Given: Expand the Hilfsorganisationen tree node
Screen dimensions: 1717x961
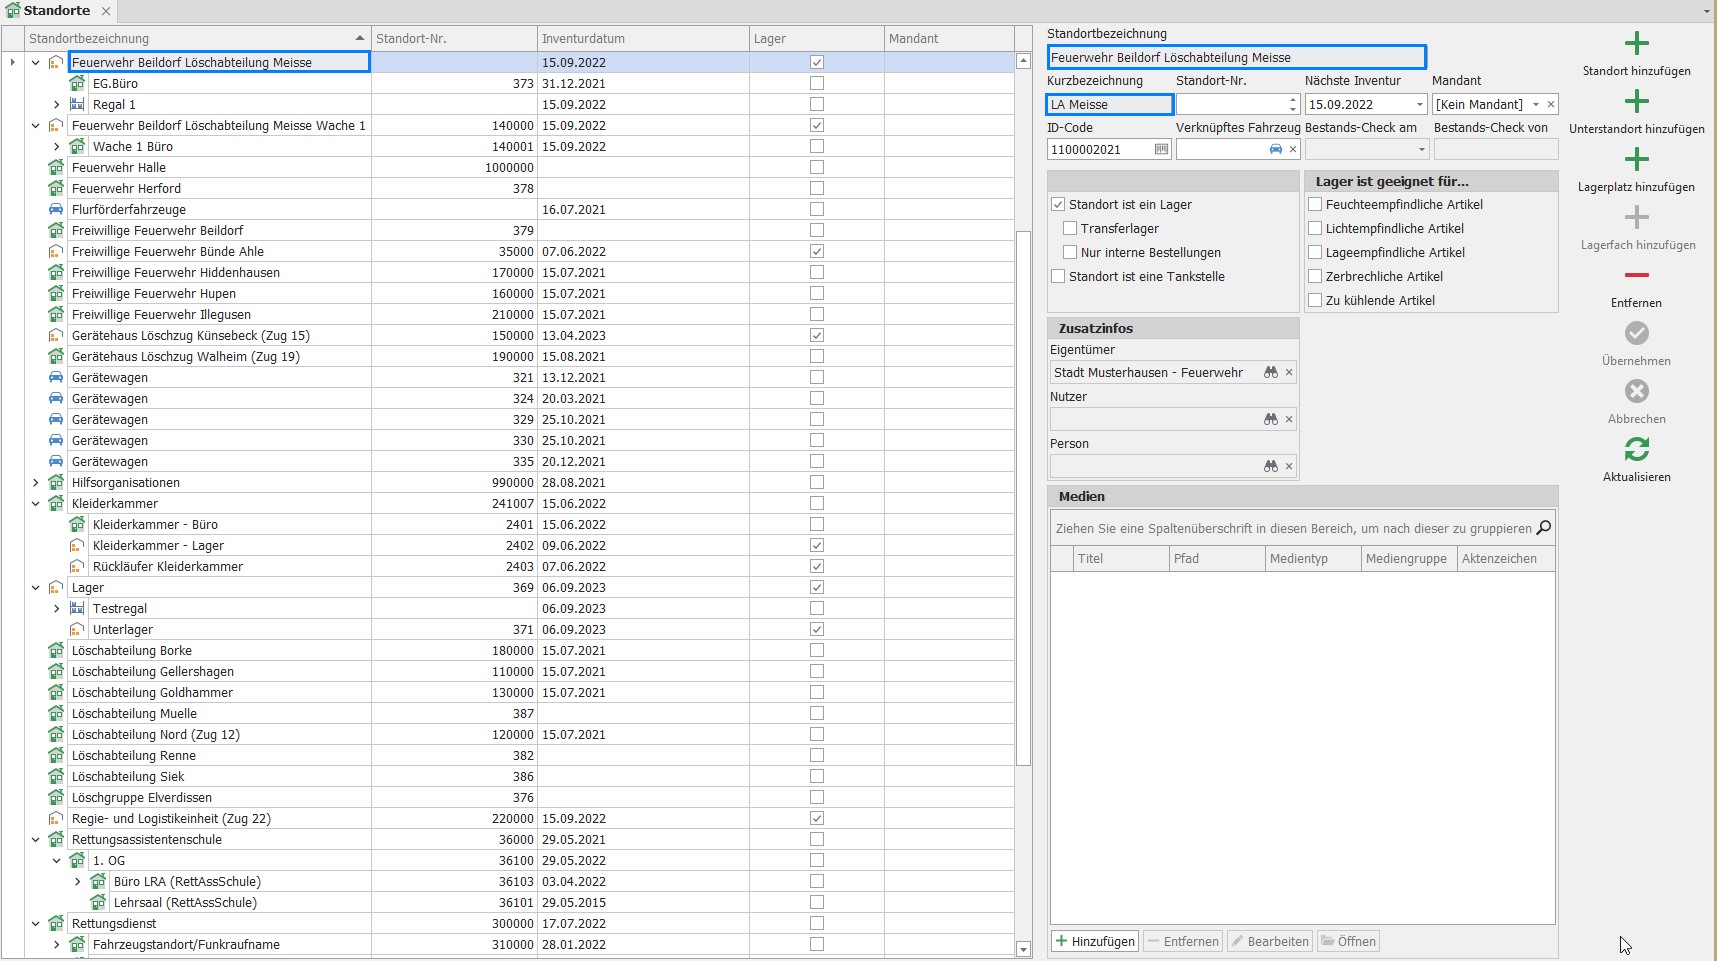Looking at the screenshot, I should (36, 483).
